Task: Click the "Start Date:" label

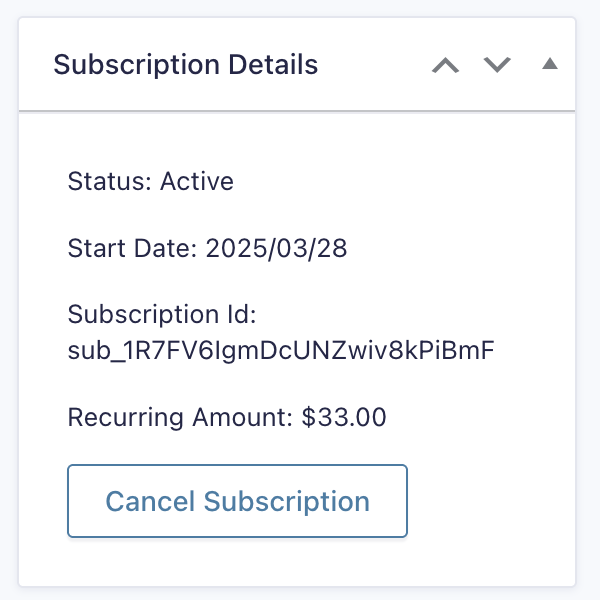Action: pyautogui.click(x=133, y=249)
